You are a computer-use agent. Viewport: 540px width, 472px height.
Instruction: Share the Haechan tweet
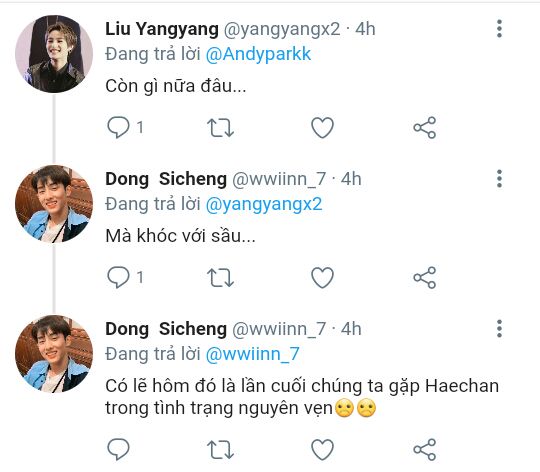(425, 449)
